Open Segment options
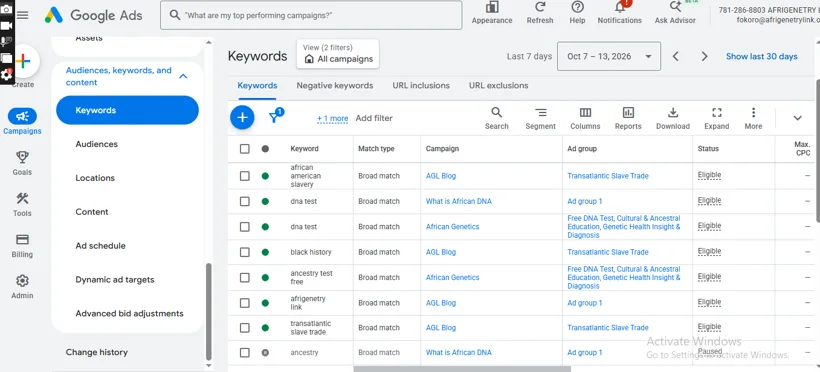Viewport: 820px width, 372px height. point(540,118)
